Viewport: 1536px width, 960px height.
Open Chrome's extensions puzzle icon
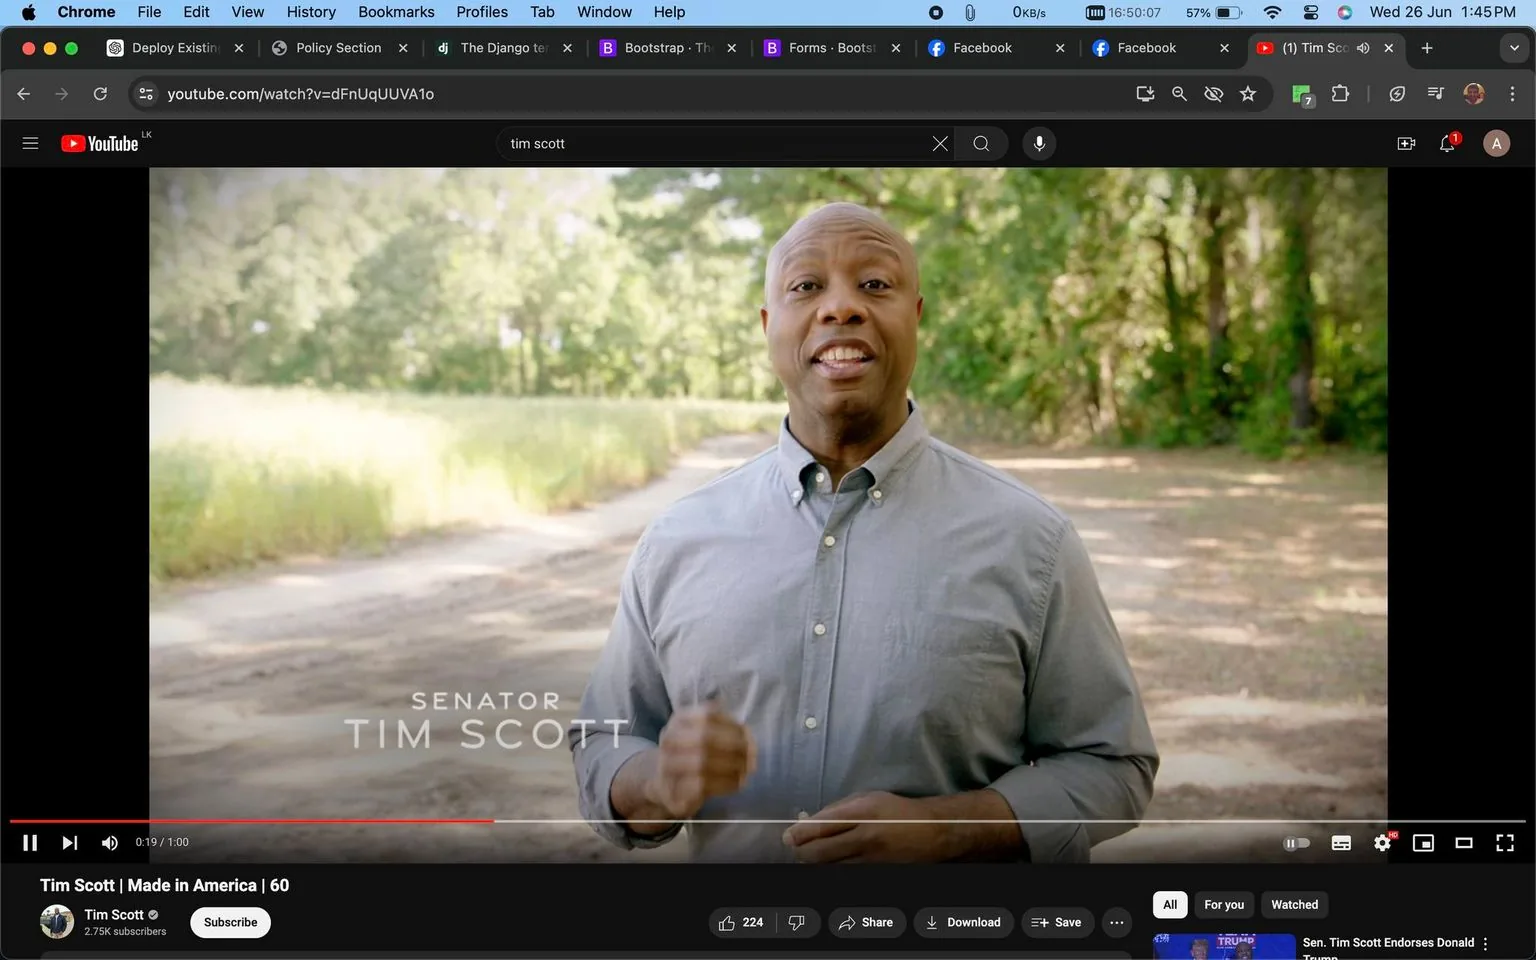1340,93
